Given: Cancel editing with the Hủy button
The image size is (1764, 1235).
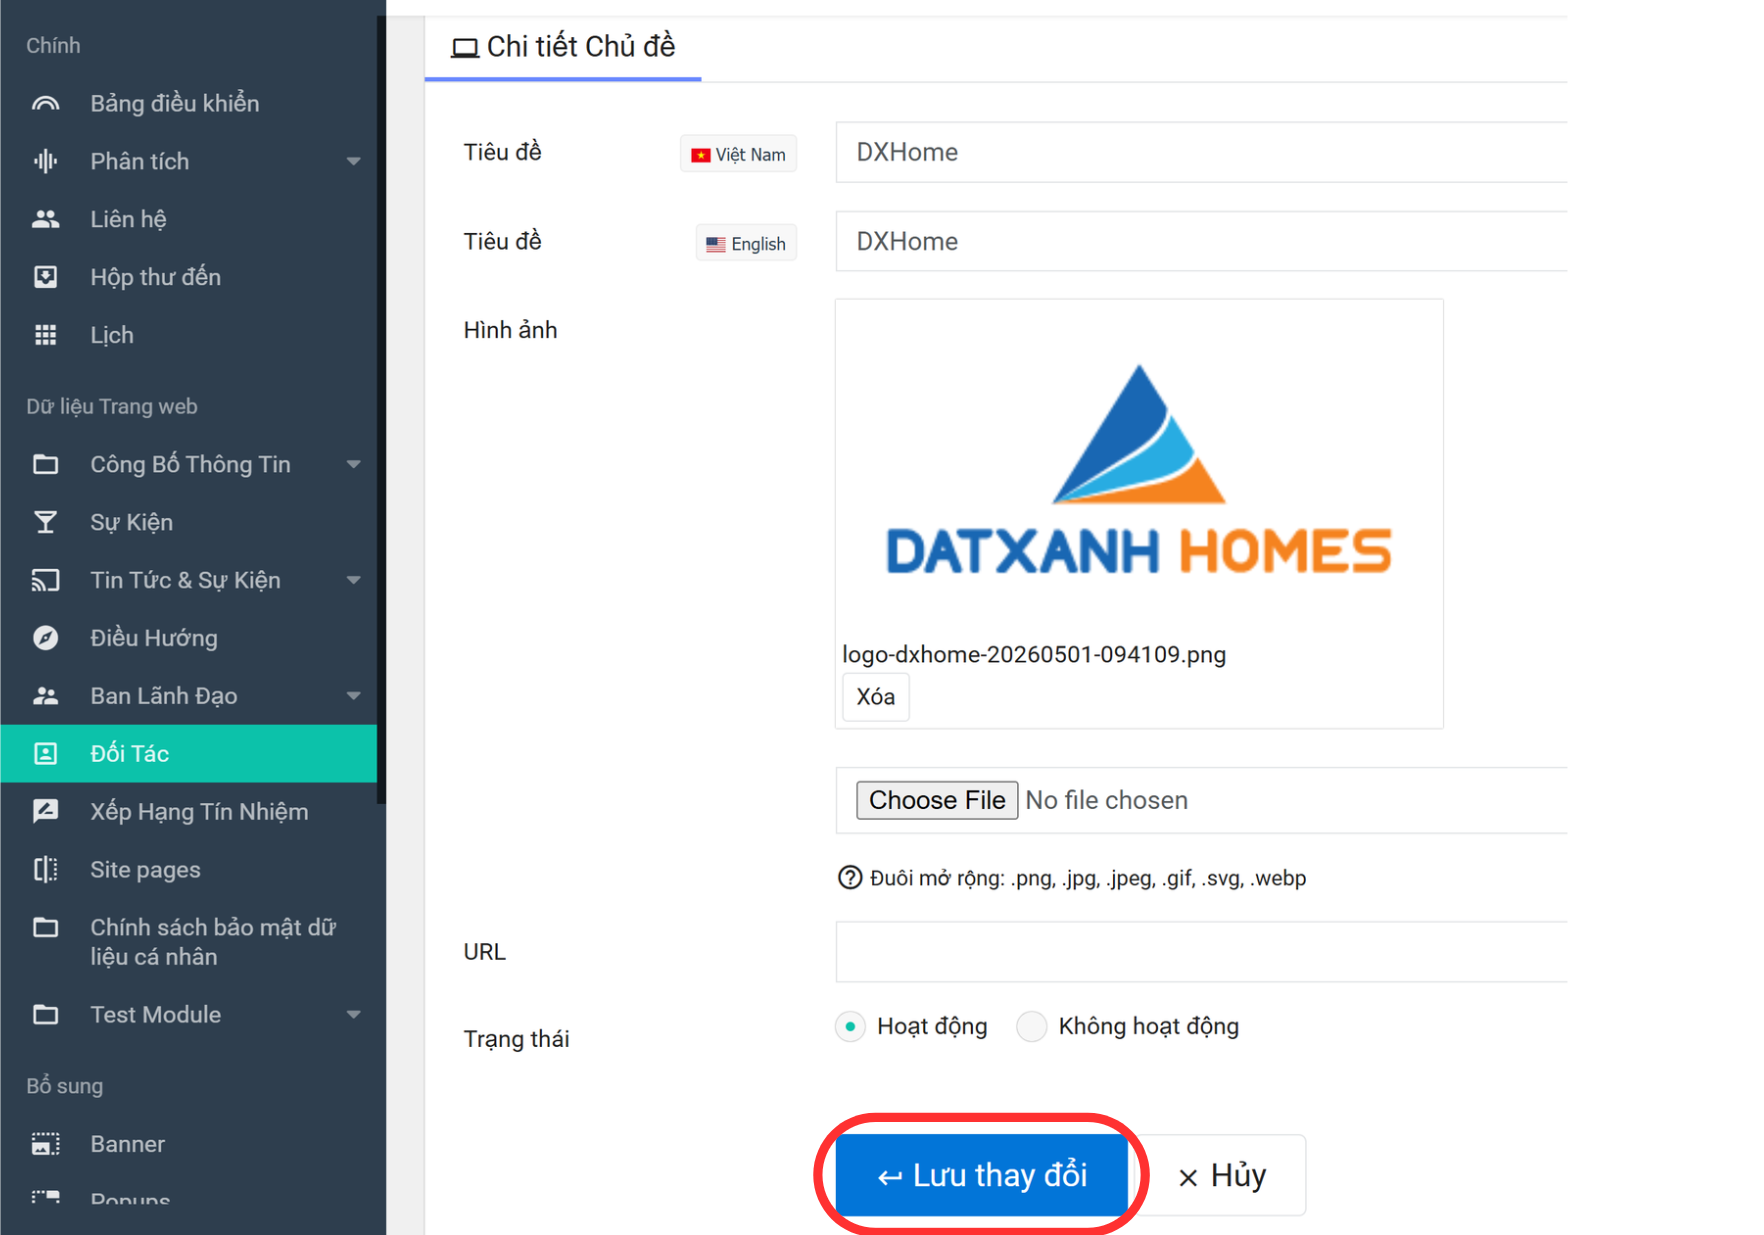Looking at the screenshot, I should point(1221,1175).
